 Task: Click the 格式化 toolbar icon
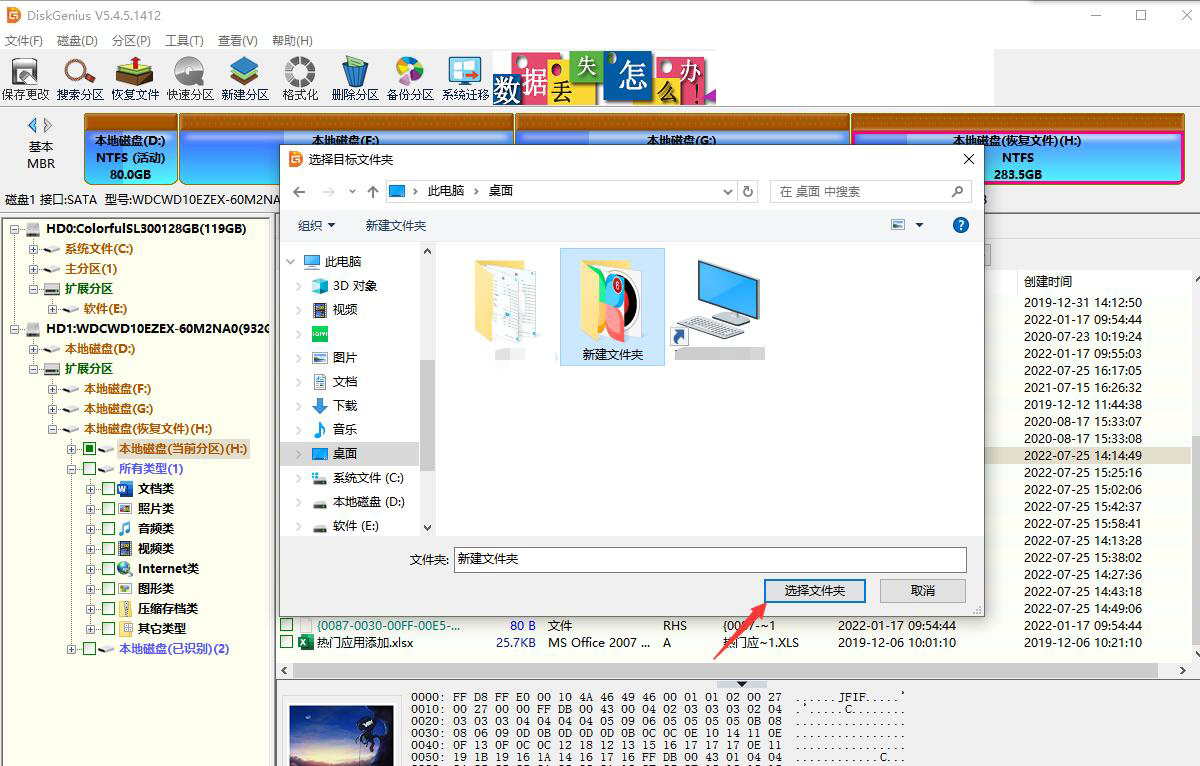coord(297,76)
